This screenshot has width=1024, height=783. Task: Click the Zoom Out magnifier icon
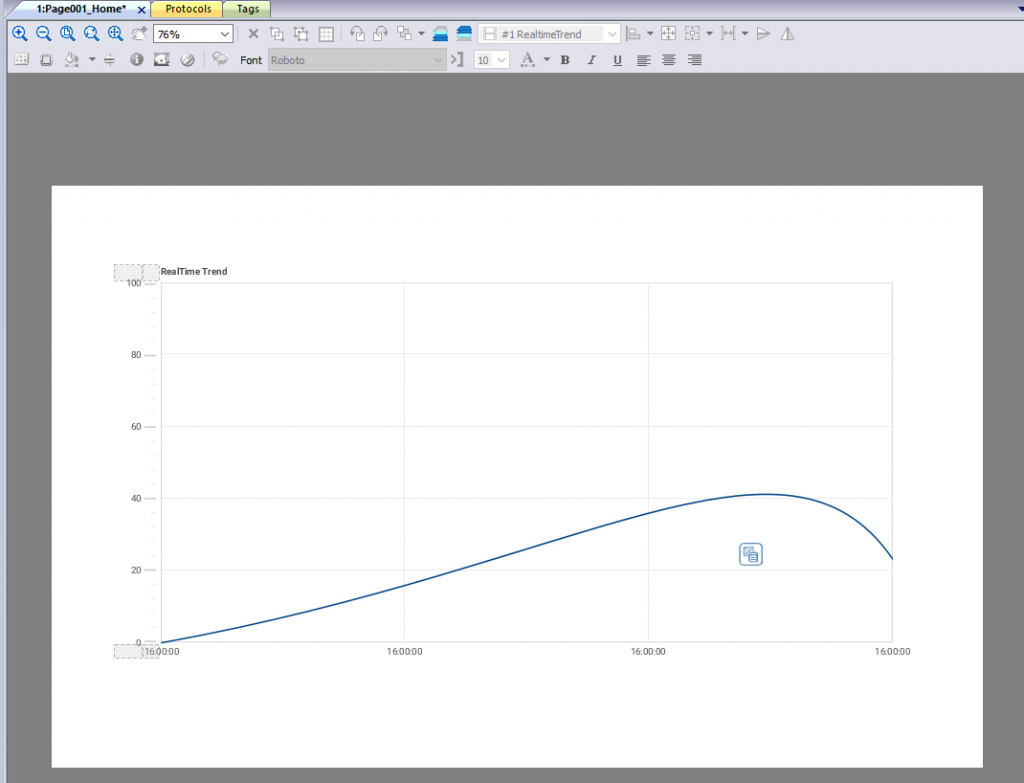[44, 34]
